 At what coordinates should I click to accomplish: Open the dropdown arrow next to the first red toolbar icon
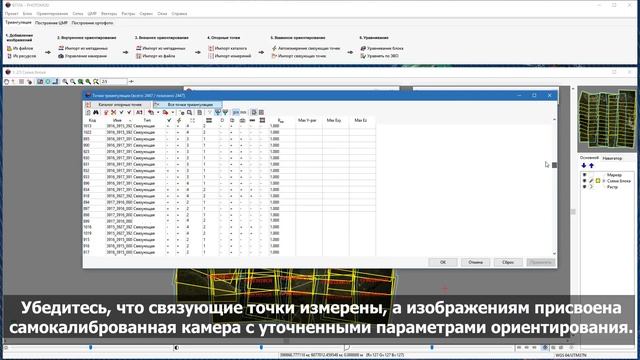click(x=158, y=112)
